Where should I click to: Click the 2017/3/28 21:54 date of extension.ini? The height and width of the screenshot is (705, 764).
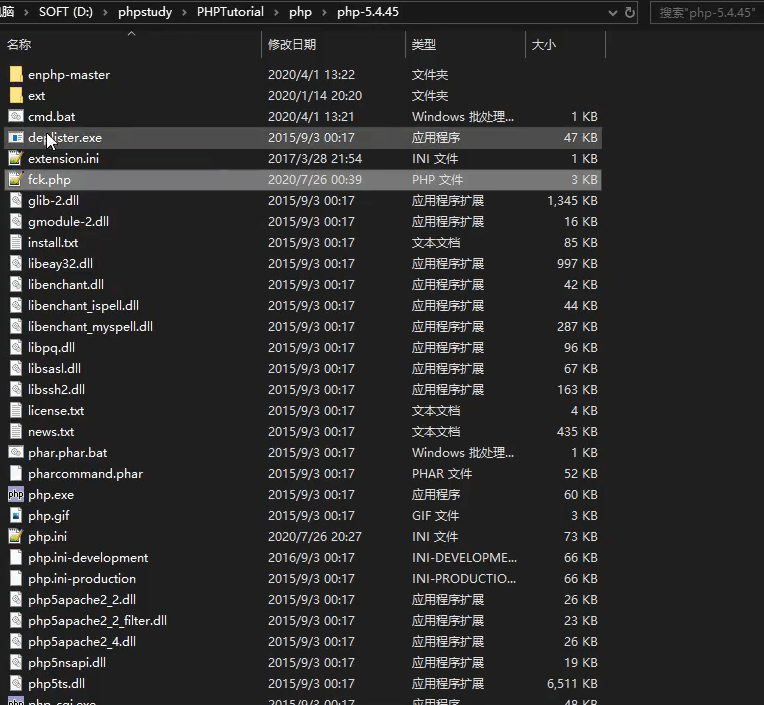(x=315, y=158)
